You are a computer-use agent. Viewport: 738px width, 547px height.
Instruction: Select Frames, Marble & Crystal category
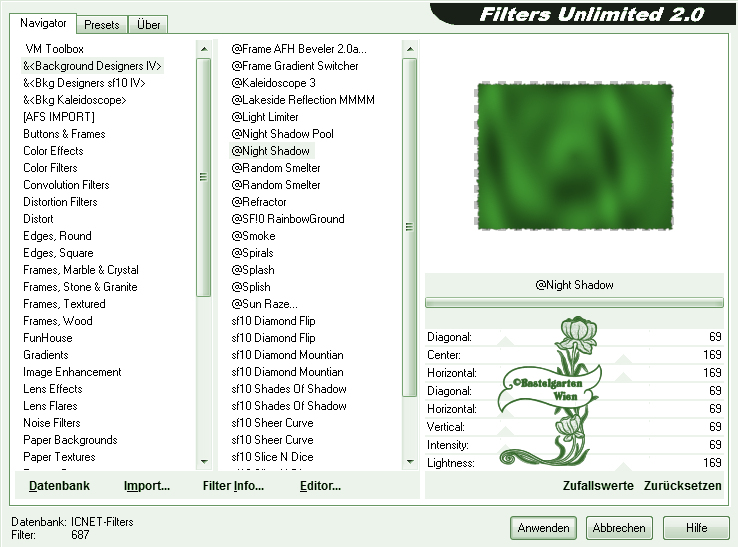(x=80, y=270)
